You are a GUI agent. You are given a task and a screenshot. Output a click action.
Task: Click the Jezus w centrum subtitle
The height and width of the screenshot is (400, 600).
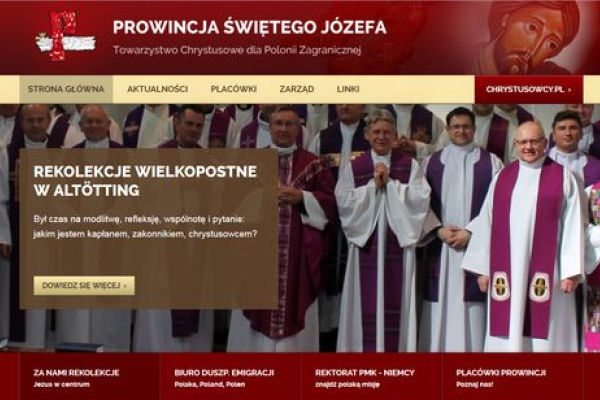[x=61, y=384]
